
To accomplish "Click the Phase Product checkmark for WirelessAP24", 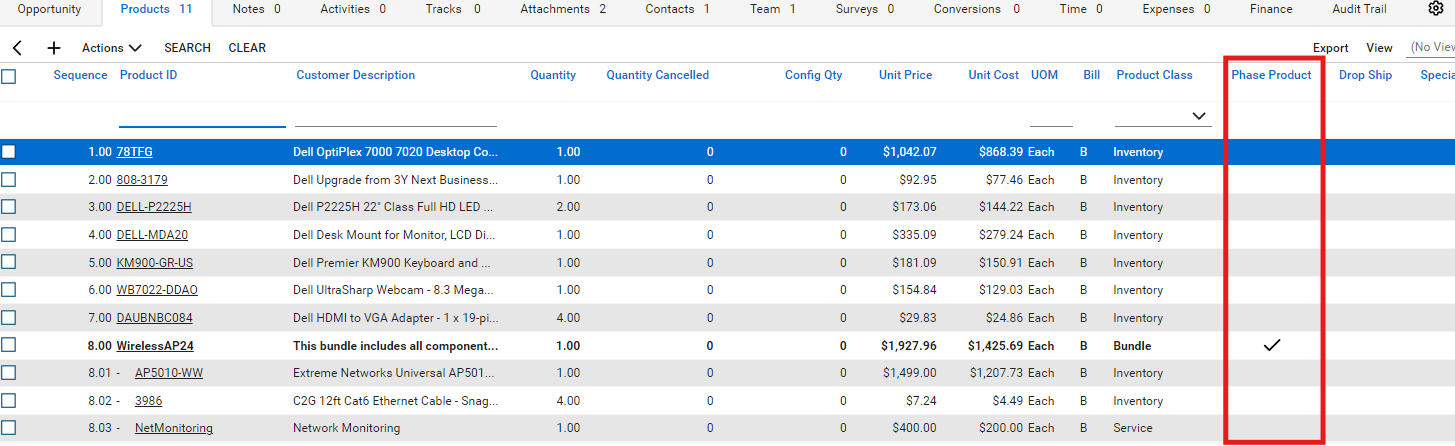I will pos(1272,345).
